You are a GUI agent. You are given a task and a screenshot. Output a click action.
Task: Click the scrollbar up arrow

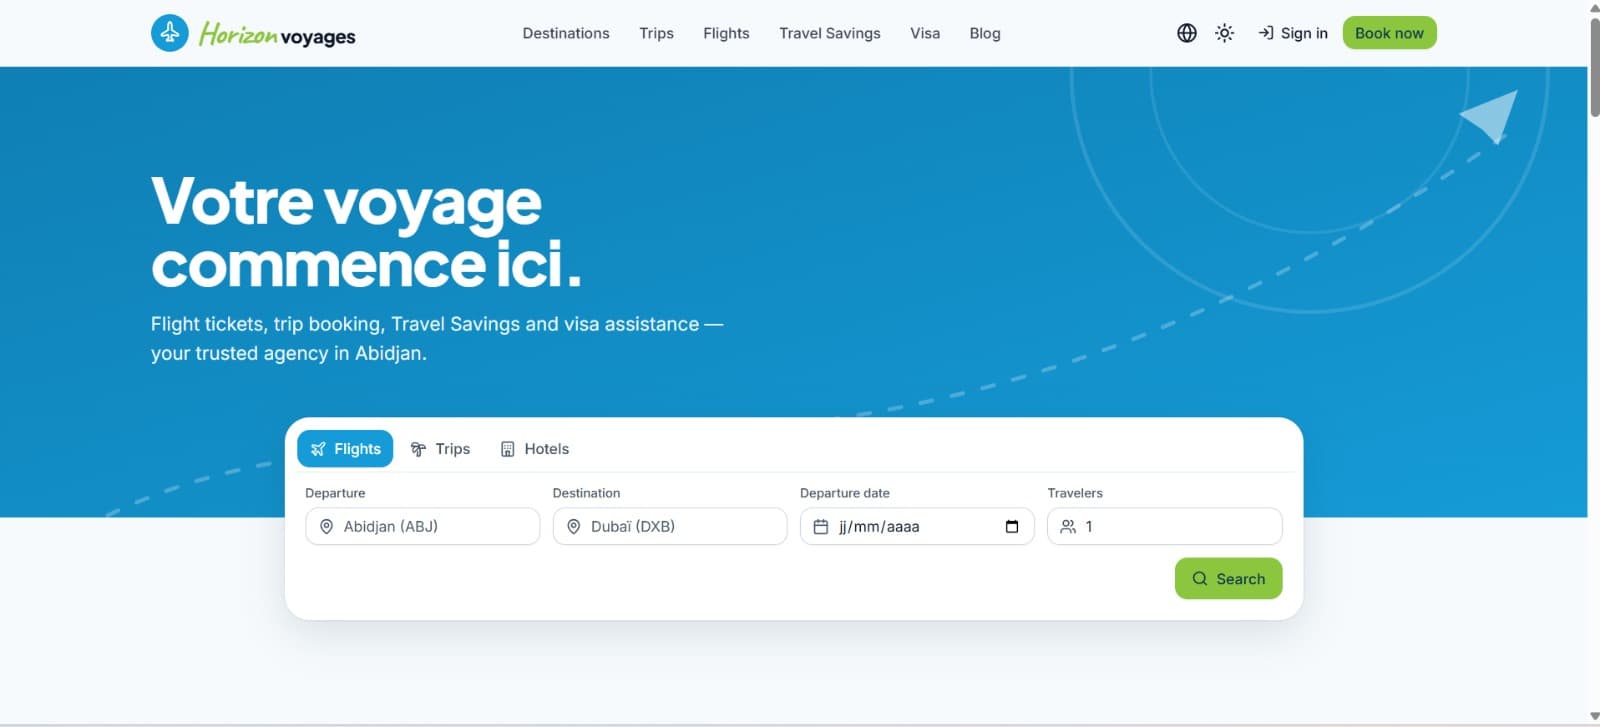[1594, 8]
